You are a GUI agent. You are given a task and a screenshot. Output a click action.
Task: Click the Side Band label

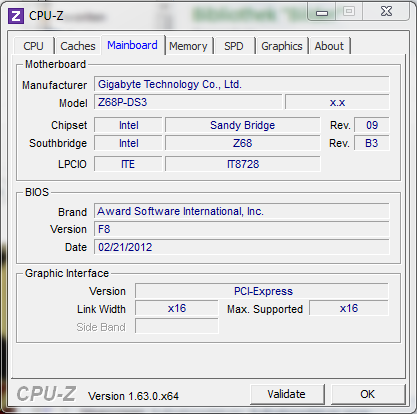101,327
